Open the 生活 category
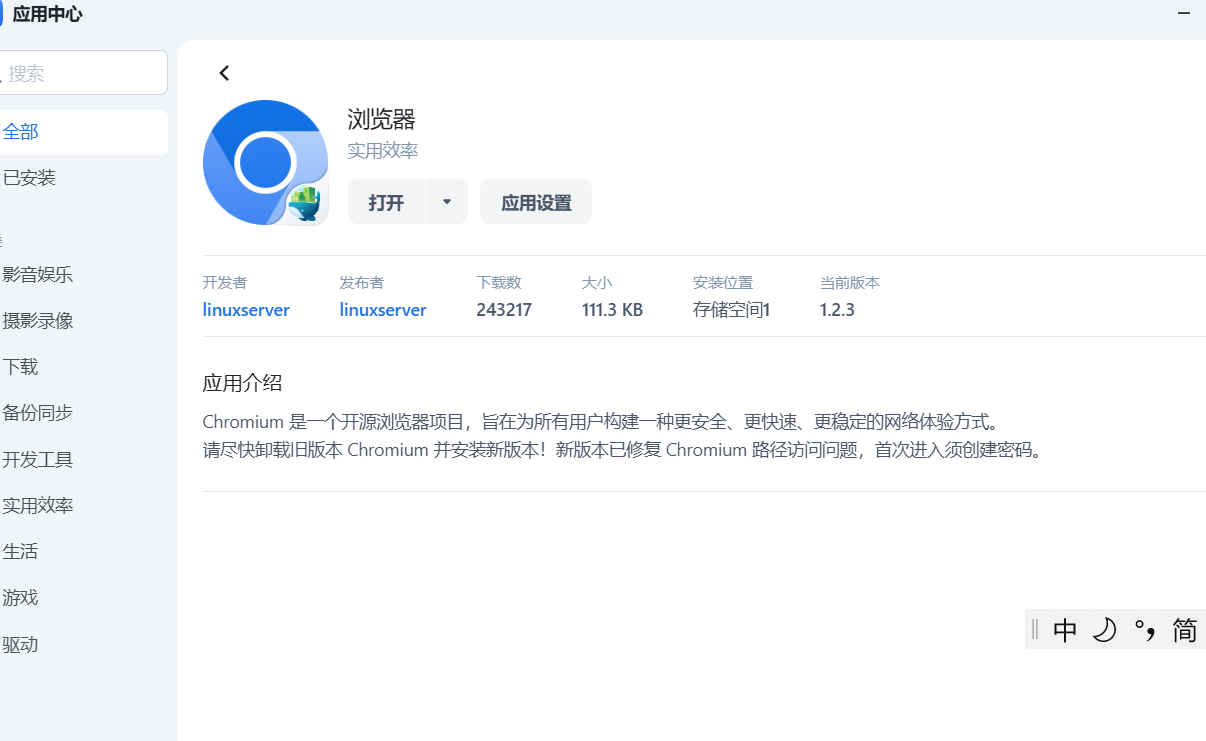The height and width of the screenshot is (741, 1206). (84, 552)
